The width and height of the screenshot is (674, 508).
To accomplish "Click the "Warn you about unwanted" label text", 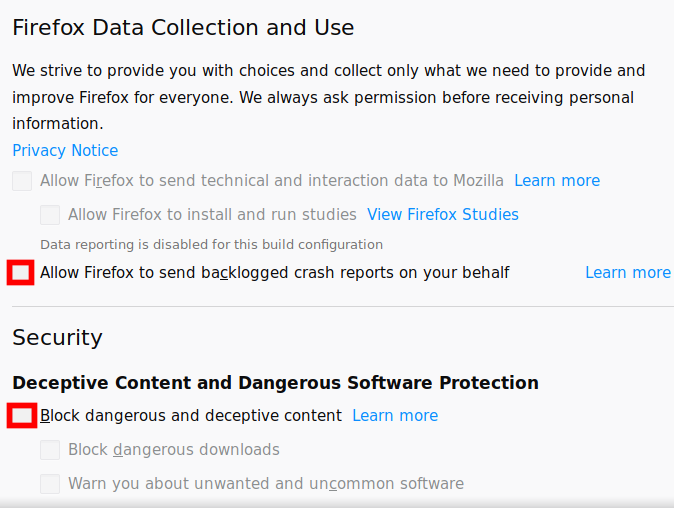I will click(266, 484).
